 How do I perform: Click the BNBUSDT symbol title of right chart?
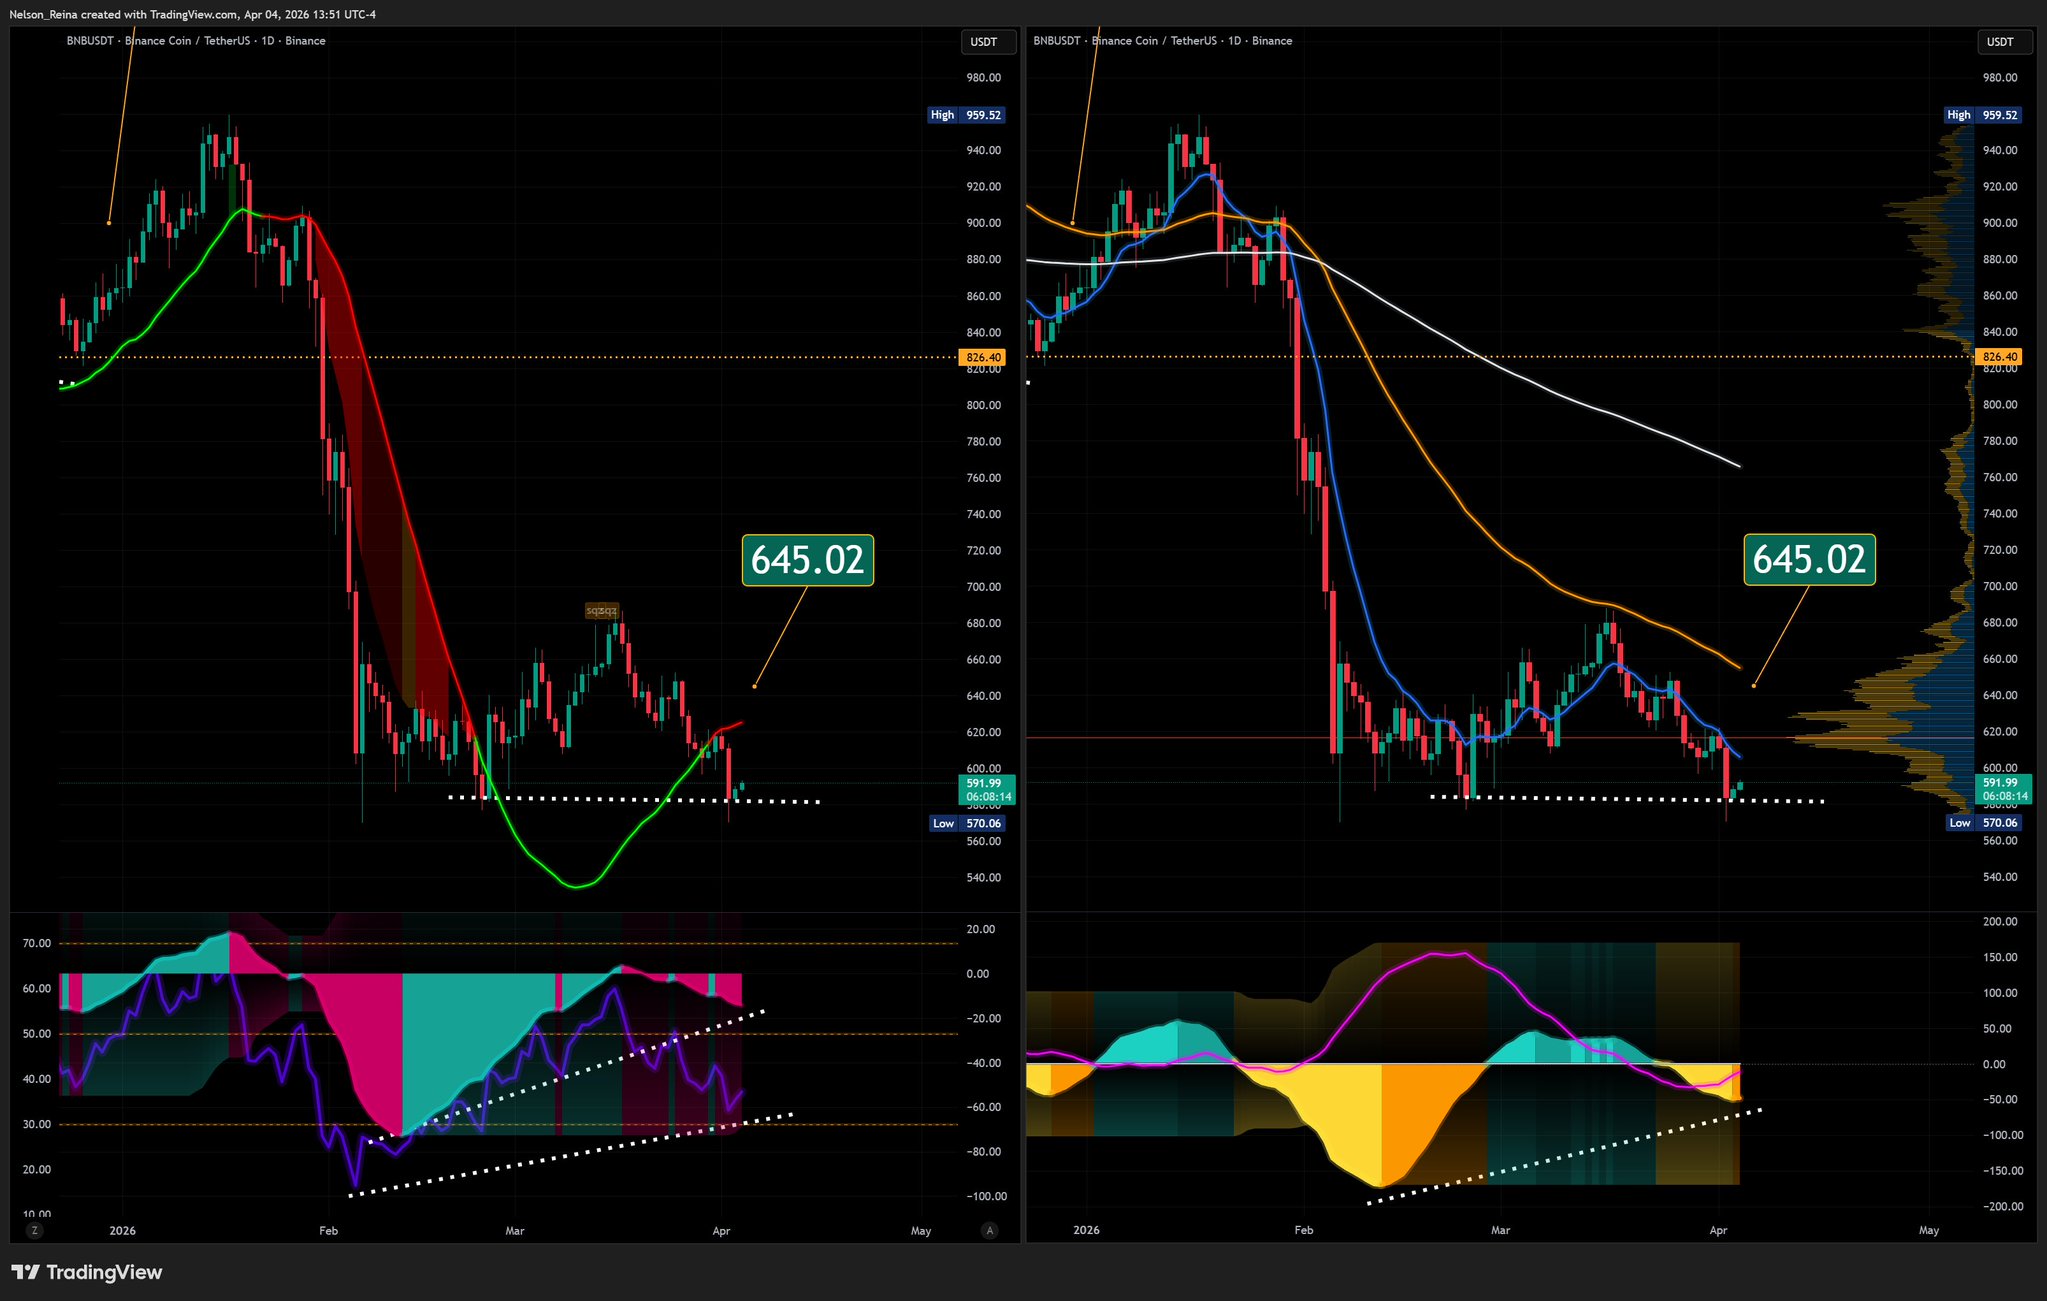pos(1057,41)
